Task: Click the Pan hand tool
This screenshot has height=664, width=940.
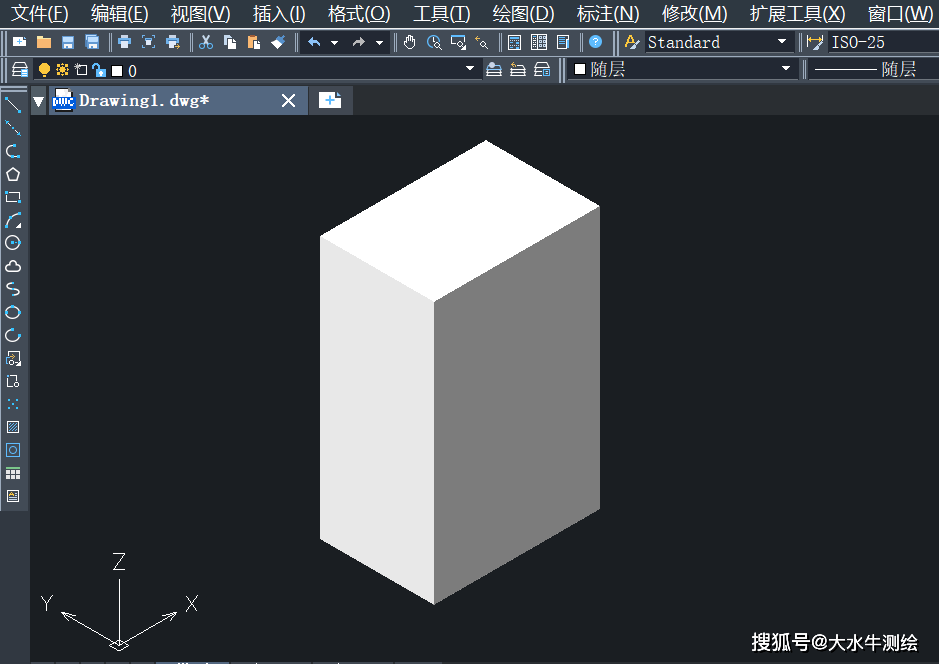Action: (x=410, y=42)
